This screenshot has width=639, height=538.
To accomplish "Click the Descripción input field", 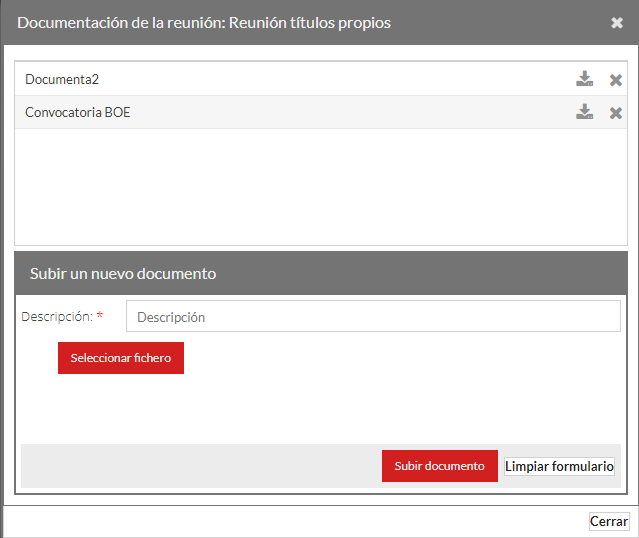I will pos(373,316).
